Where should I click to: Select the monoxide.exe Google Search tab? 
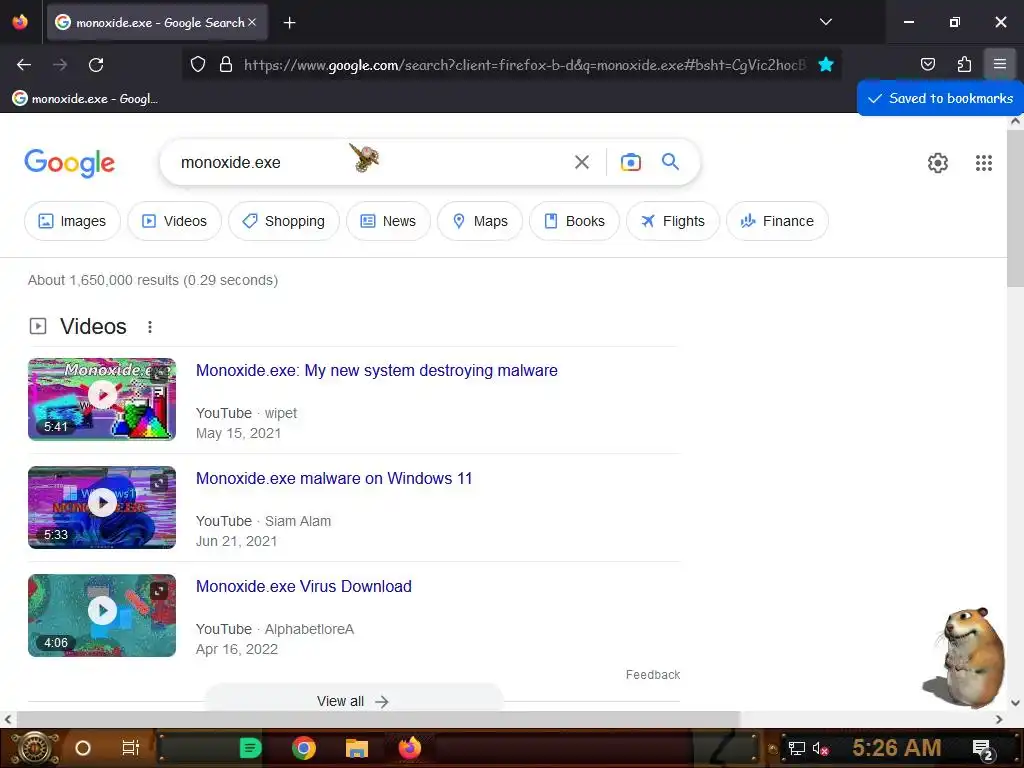coord(157,22)
